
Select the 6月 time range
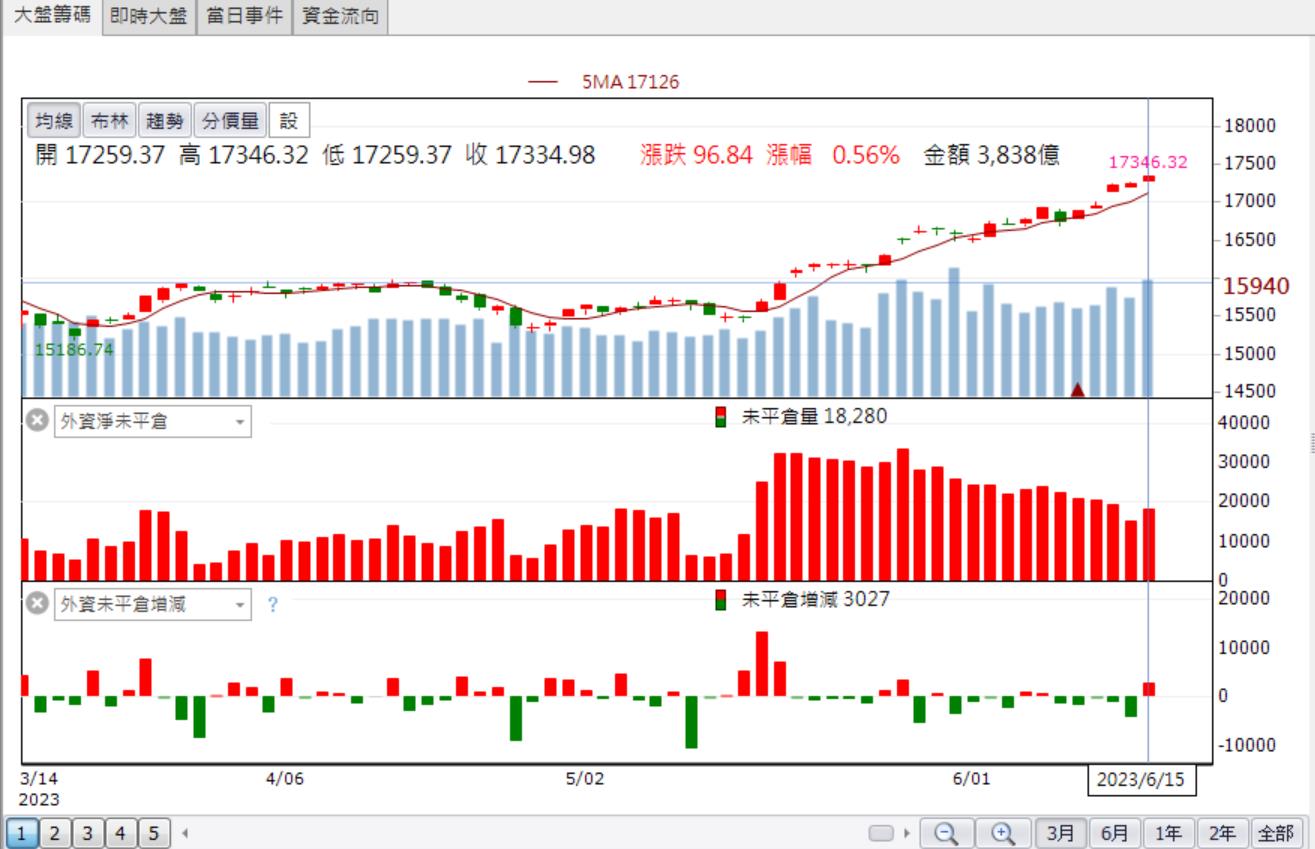point(1117,832)
